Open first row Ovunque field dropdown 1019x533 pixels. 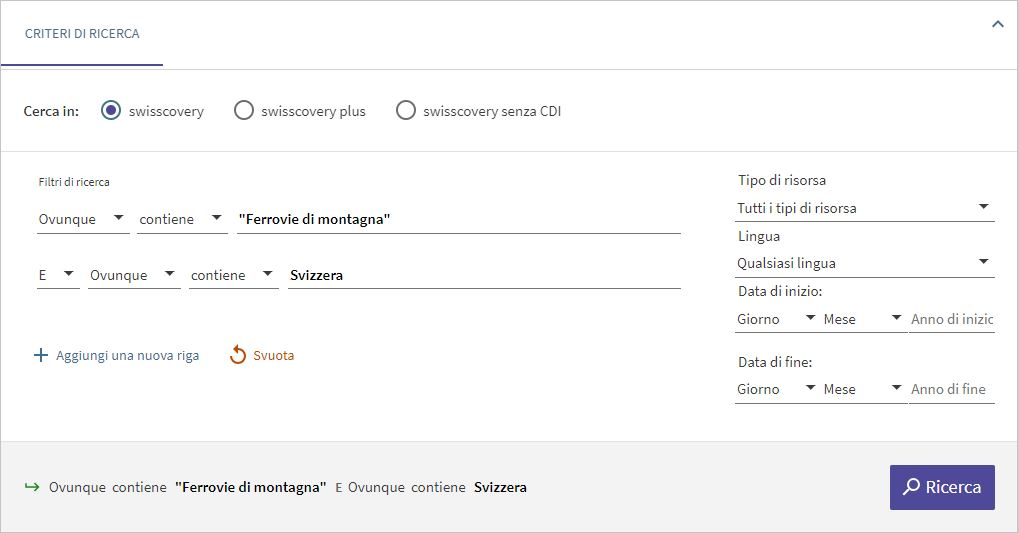coord(83,219)
